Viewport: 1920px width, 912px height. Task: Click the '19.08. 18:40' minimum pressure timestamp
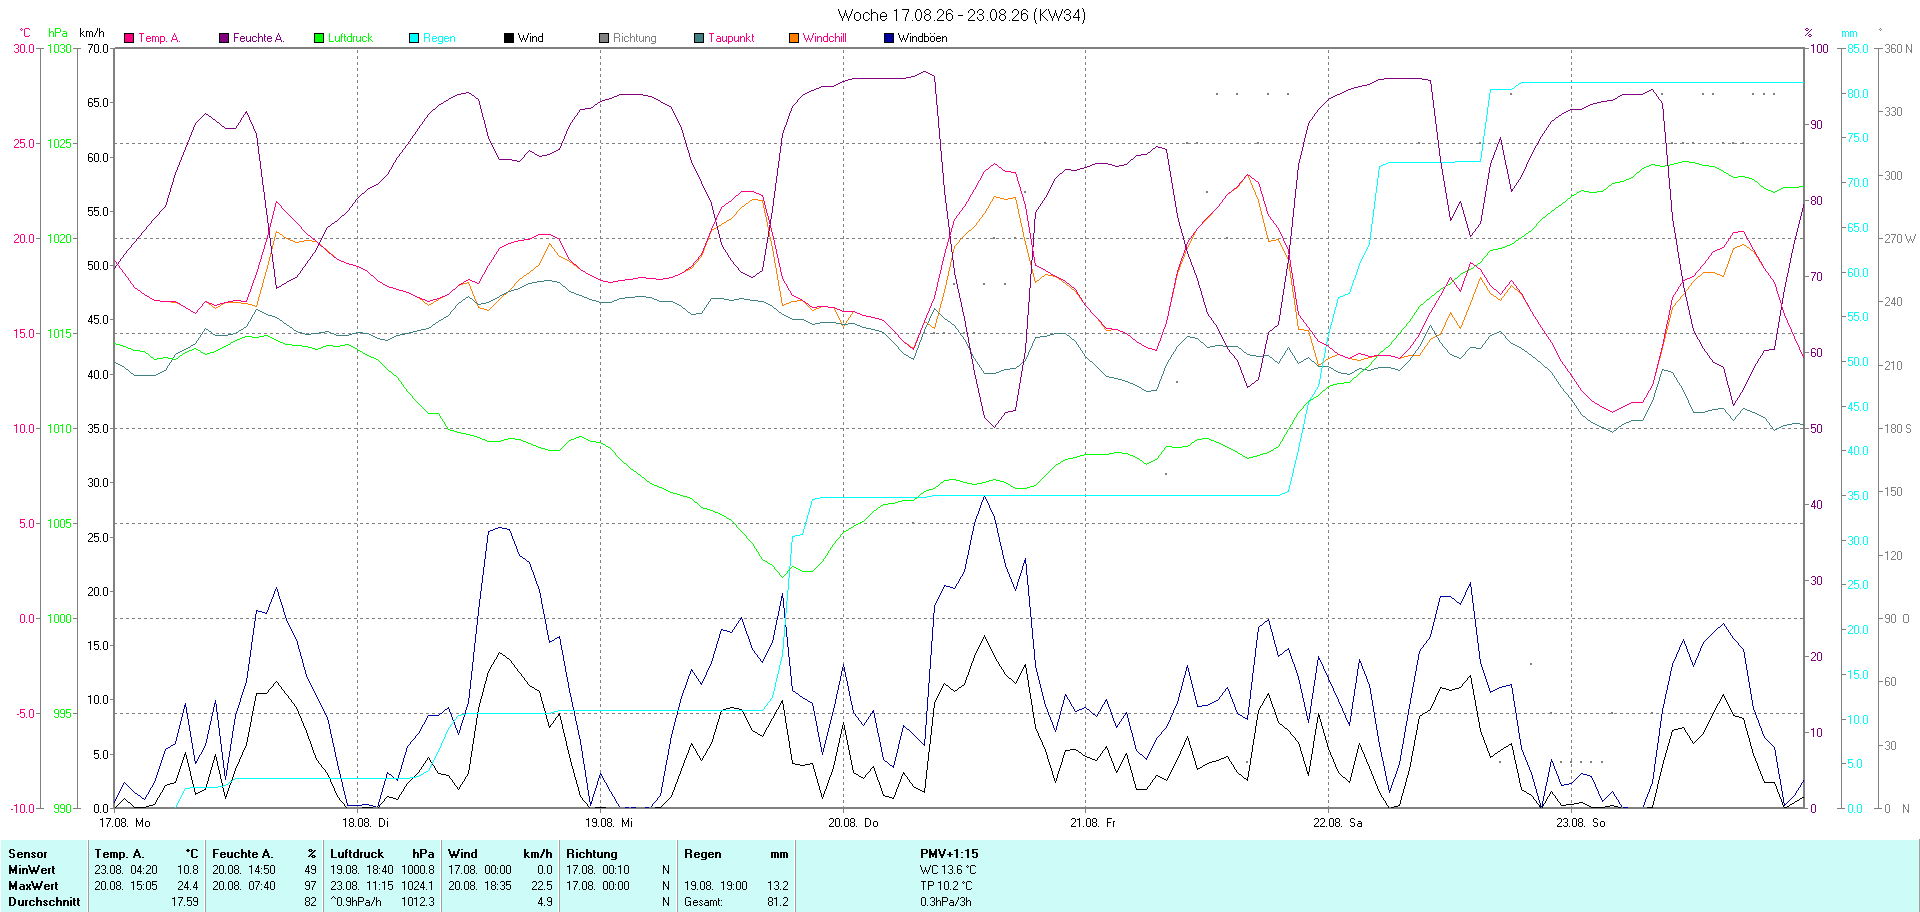[x=362, y=870]
